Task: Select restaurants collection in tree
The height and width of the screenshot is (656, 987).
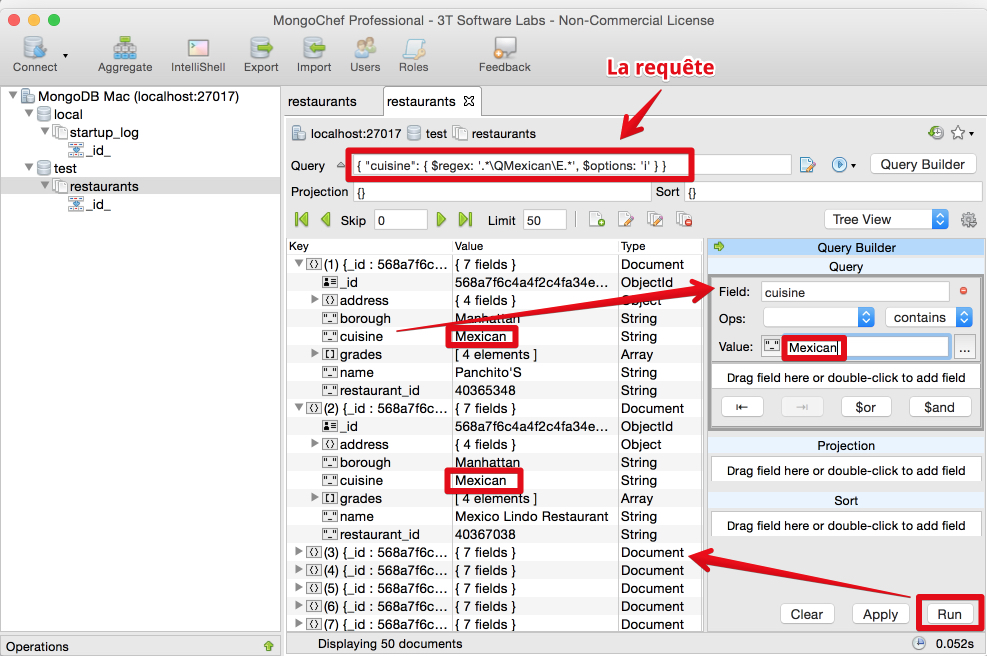Action: click(104, 186)
